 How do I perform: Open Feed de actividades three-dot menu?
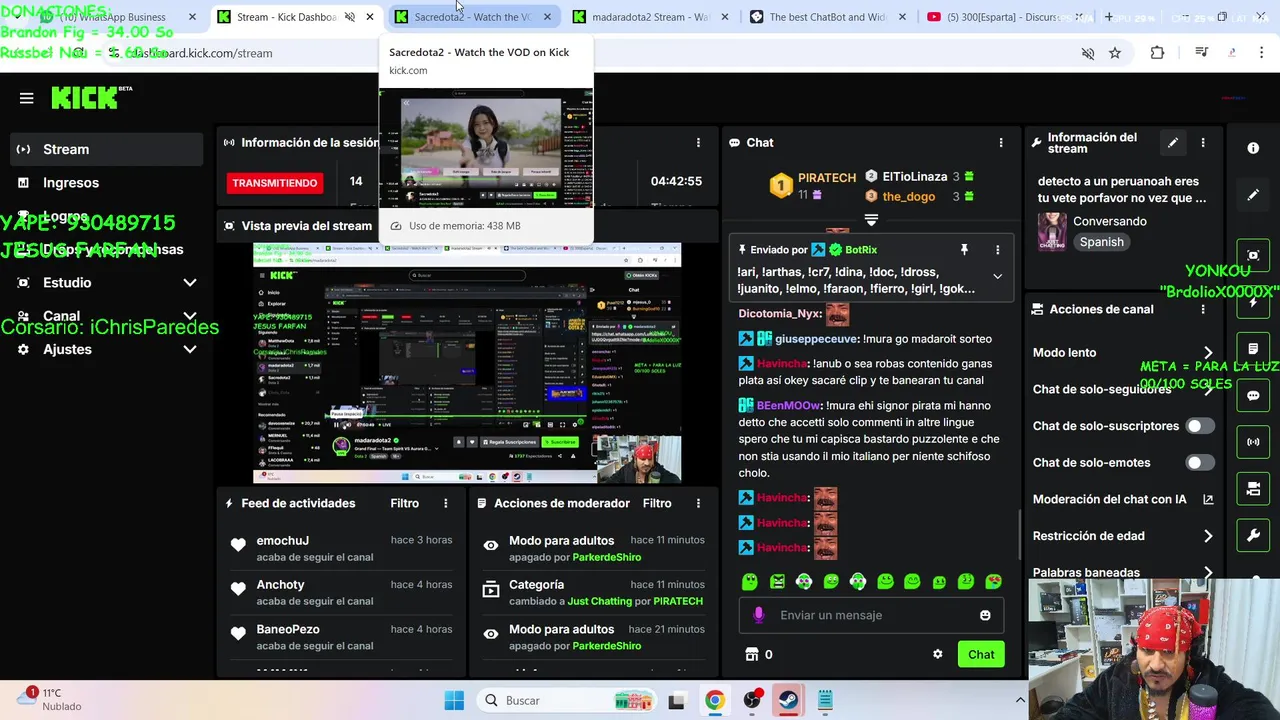coord(446,503)
